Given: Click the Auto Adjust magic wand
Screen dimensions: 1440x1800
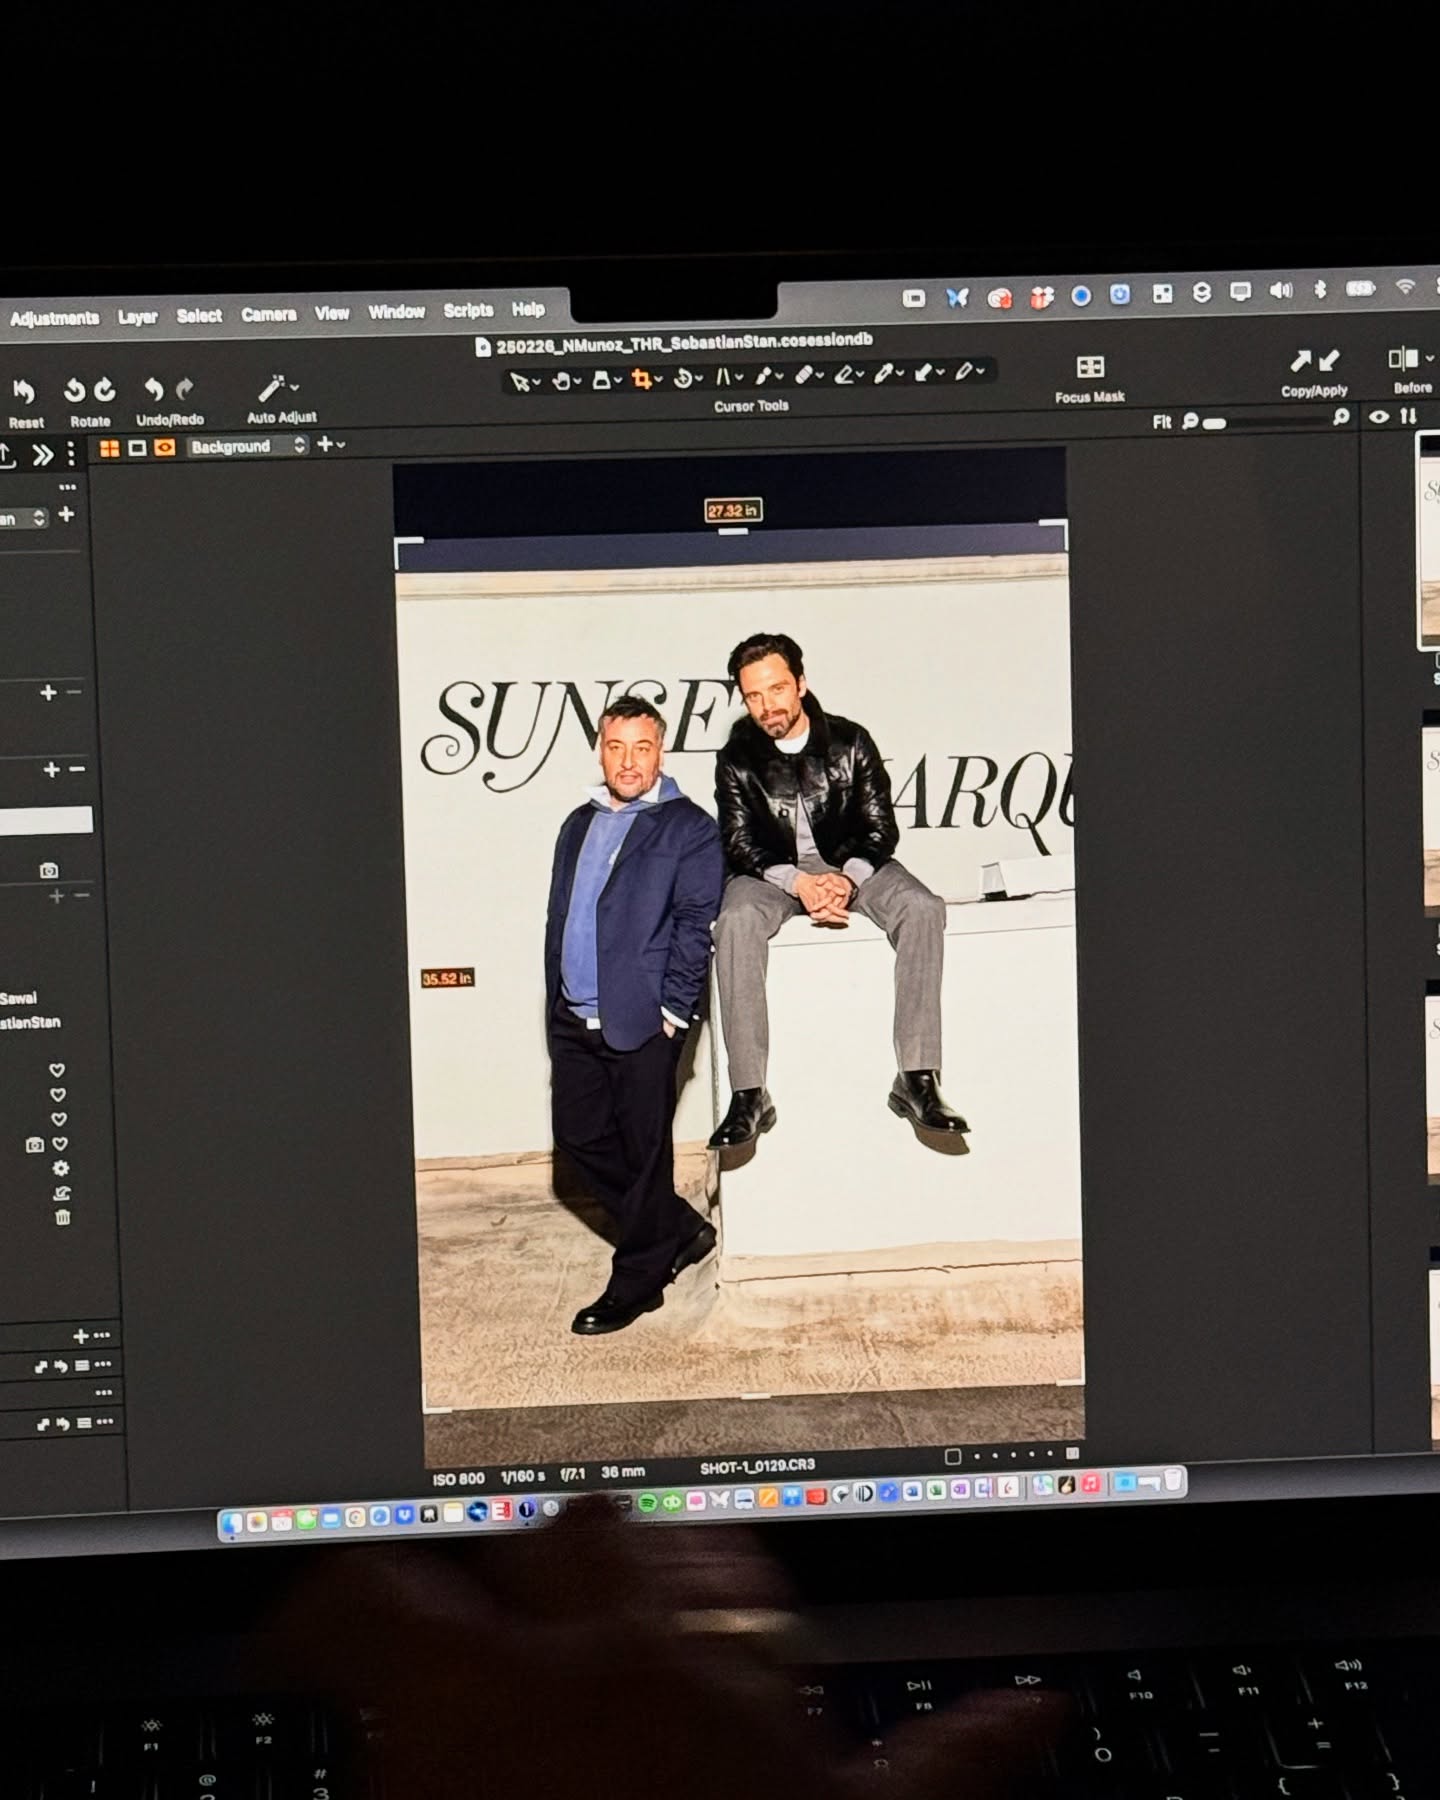Looking at the screenshot, I should (273, 388).
